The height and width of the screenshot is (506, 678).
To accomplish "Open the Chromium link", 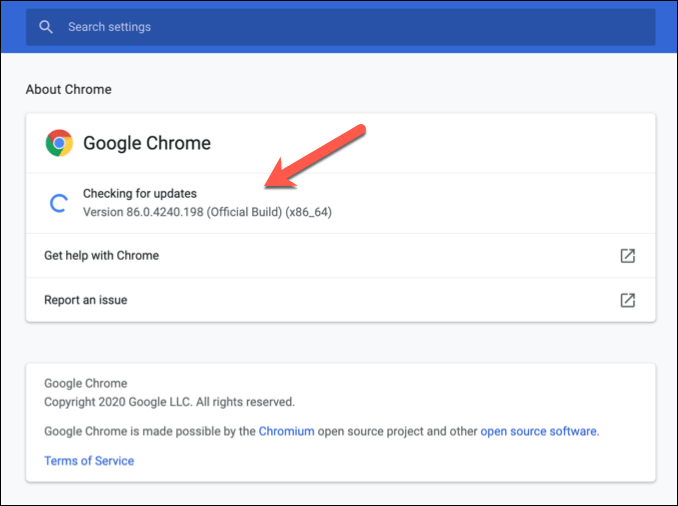I will (286, 432).
